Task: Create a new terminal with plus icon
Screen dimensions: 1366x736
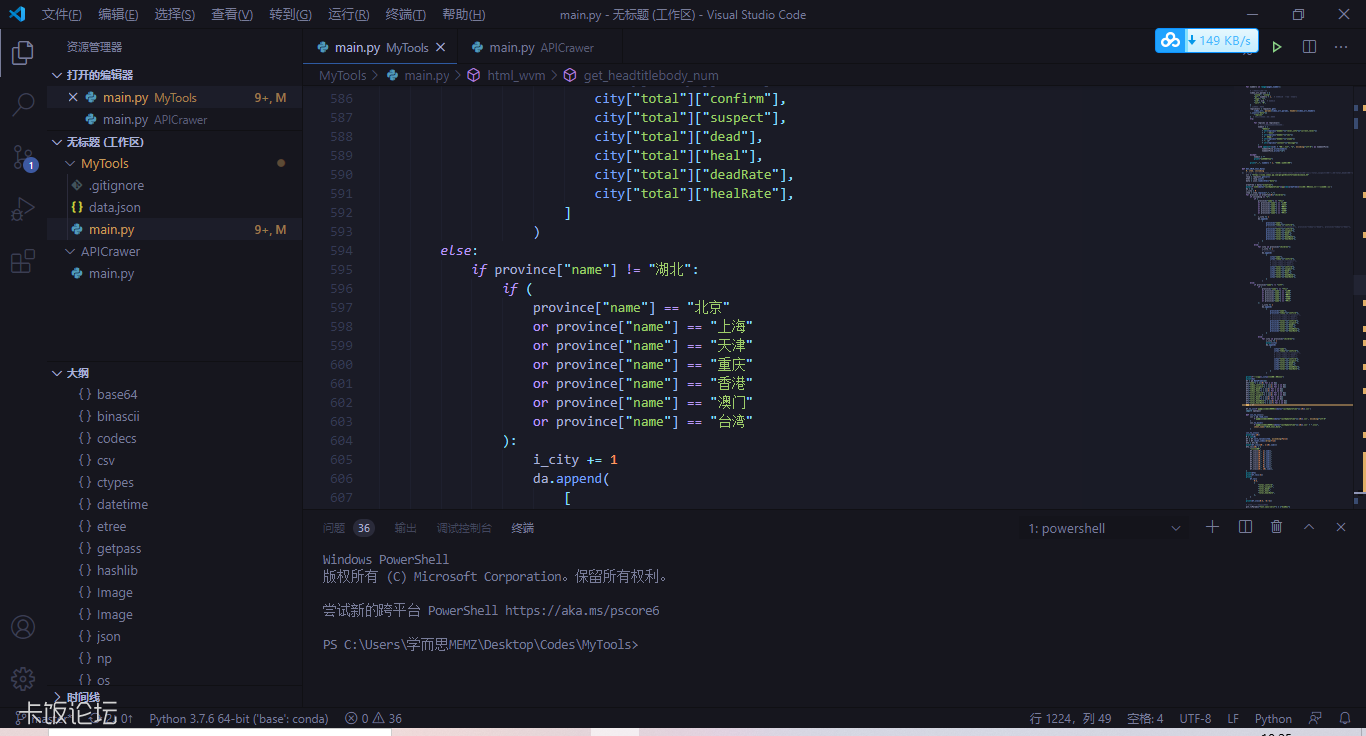Action: click(1213, 527)
